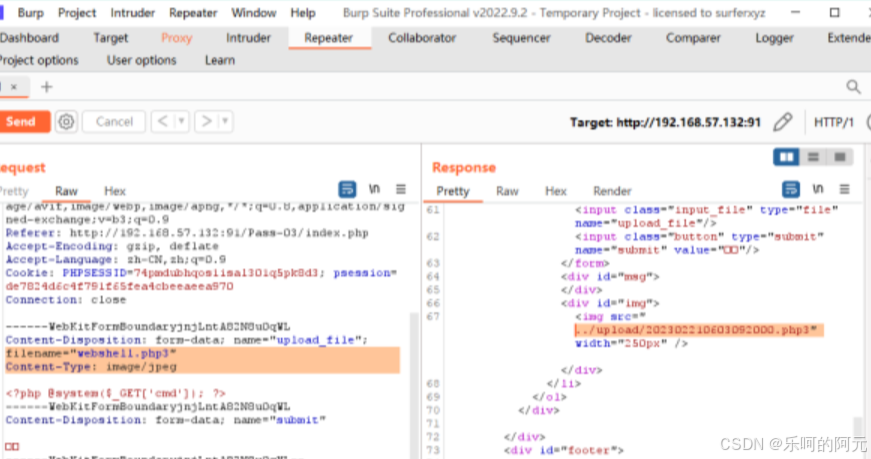Open the Help menu
This screenshot has width=871, height=459.
[x=303, y=13]
